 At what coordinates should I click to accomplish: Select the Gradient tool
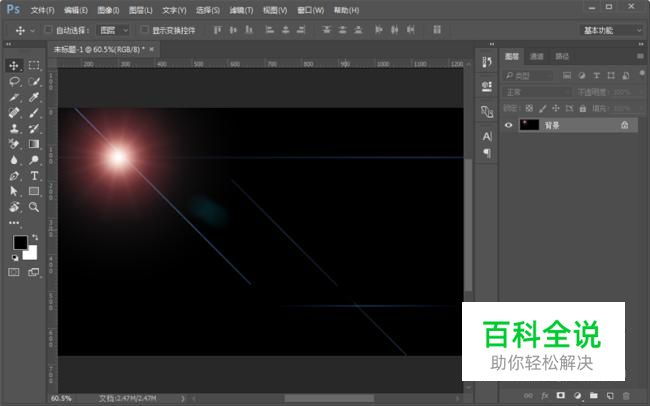tap(34, 144)
